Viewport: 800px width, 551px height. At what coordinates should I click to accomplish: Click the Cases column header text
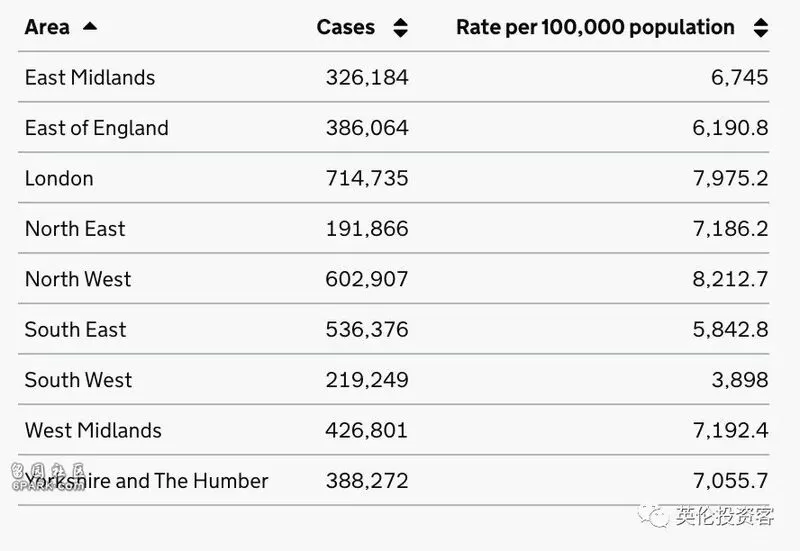[345, 27]
